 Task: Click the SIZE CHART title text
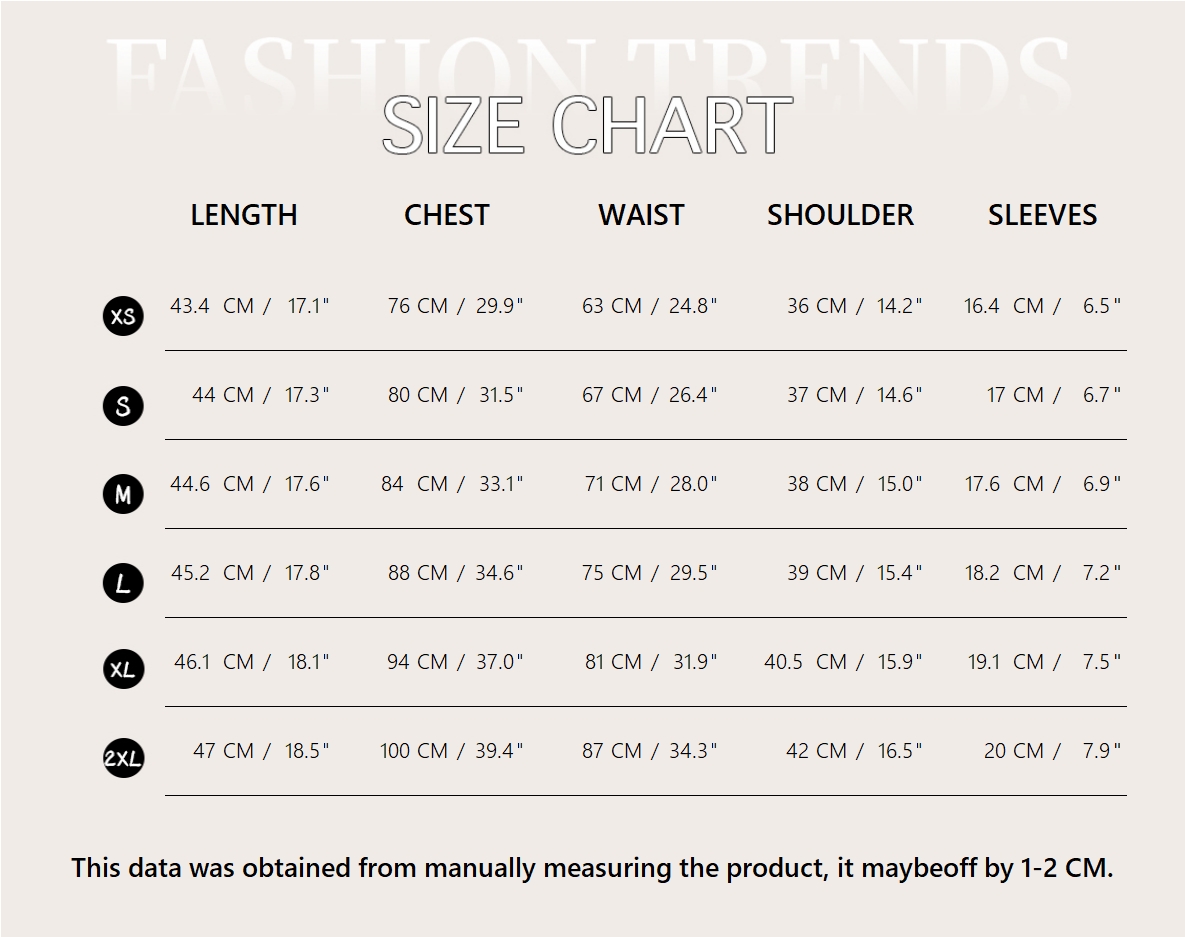click(587, 126)
